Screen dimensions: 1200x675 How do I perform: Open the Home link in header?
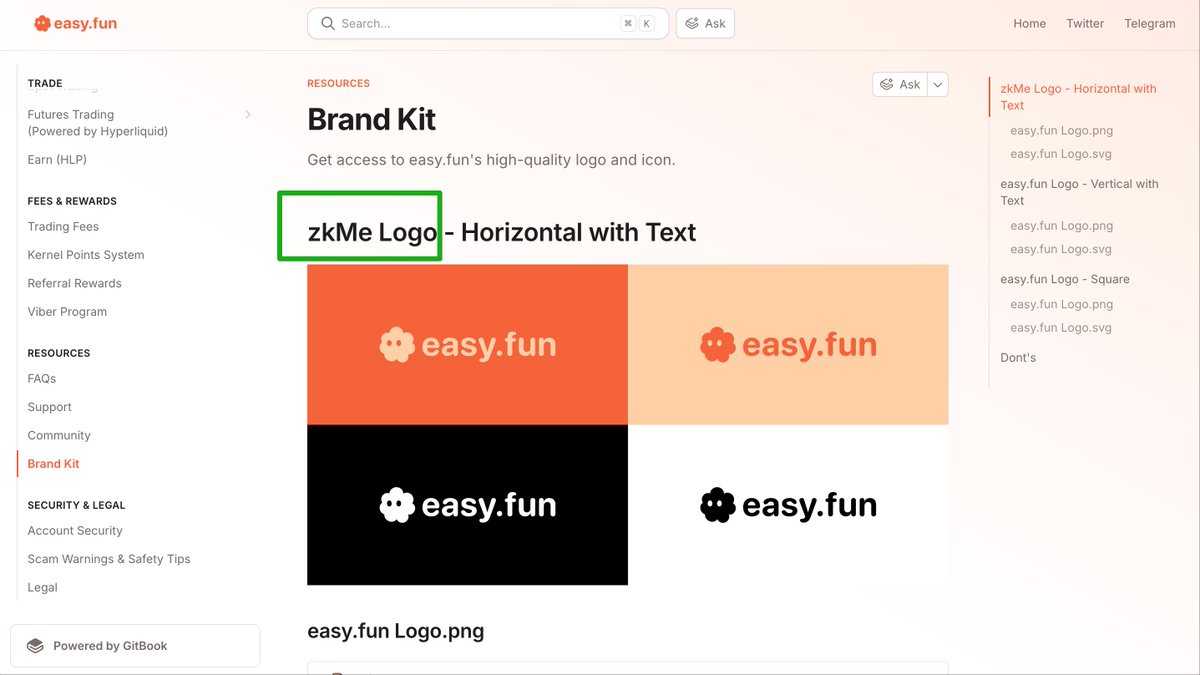[x=1029, y=23]
